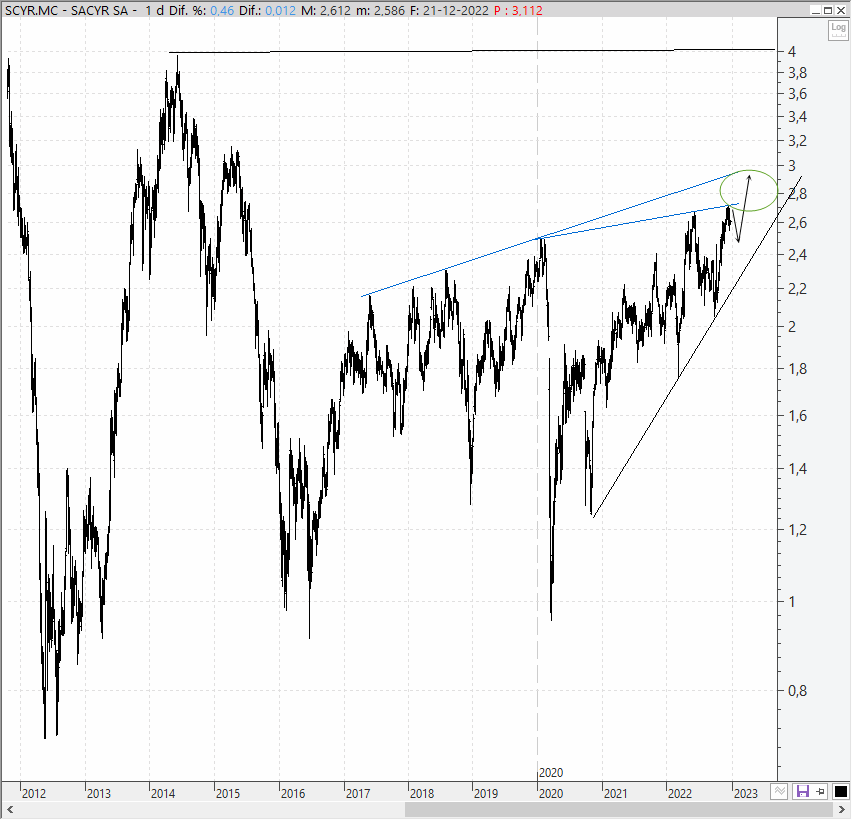Click the 2015 year label
This screenshot has width=852, height=820.
click(228, 793)
